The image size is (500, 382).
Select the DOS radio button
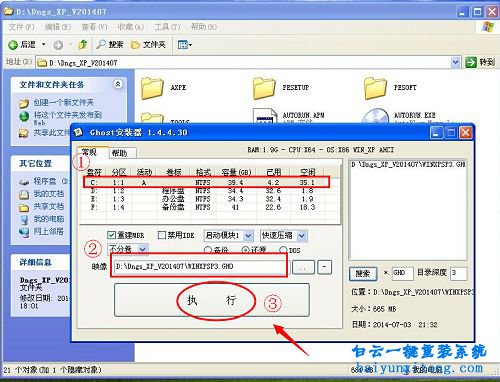click(283, 250)
